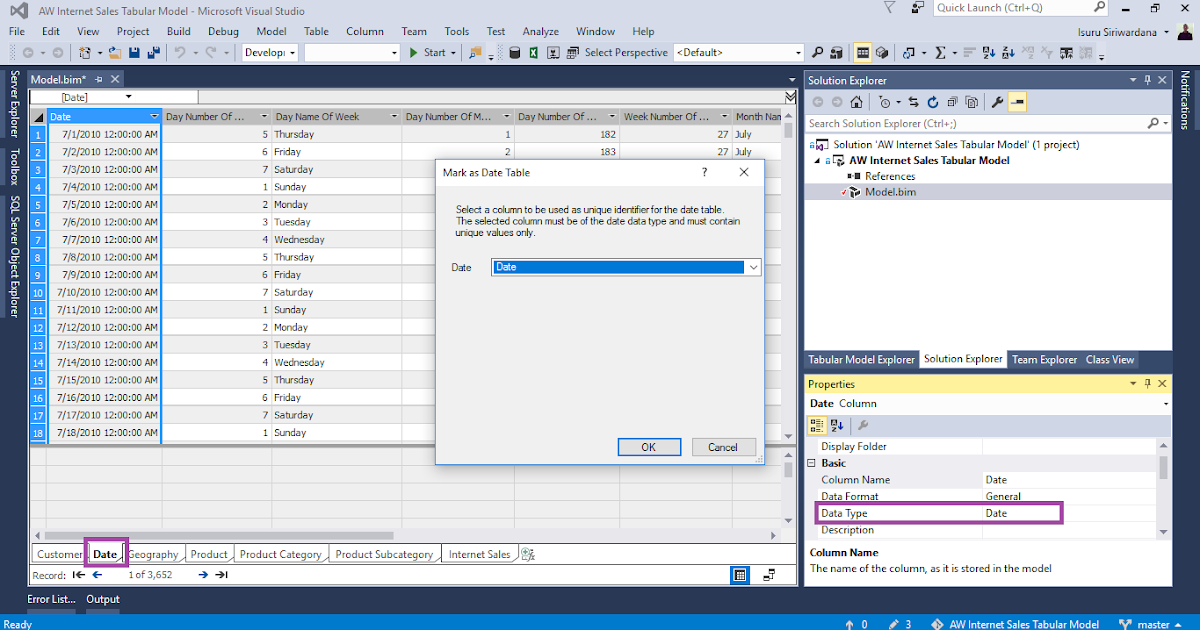The image size is (1200, 630).
Task: Click OK in the Mark as Date Table dialog
Action: click(x=649, y=447)
